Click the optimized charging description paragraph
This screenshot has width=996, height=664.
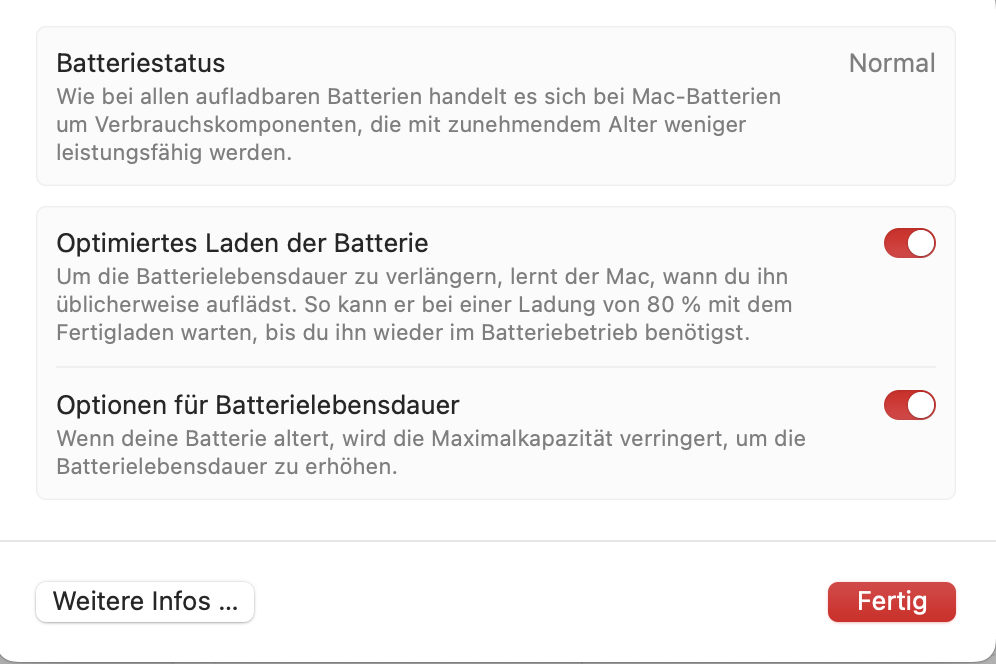coord(424,304)
